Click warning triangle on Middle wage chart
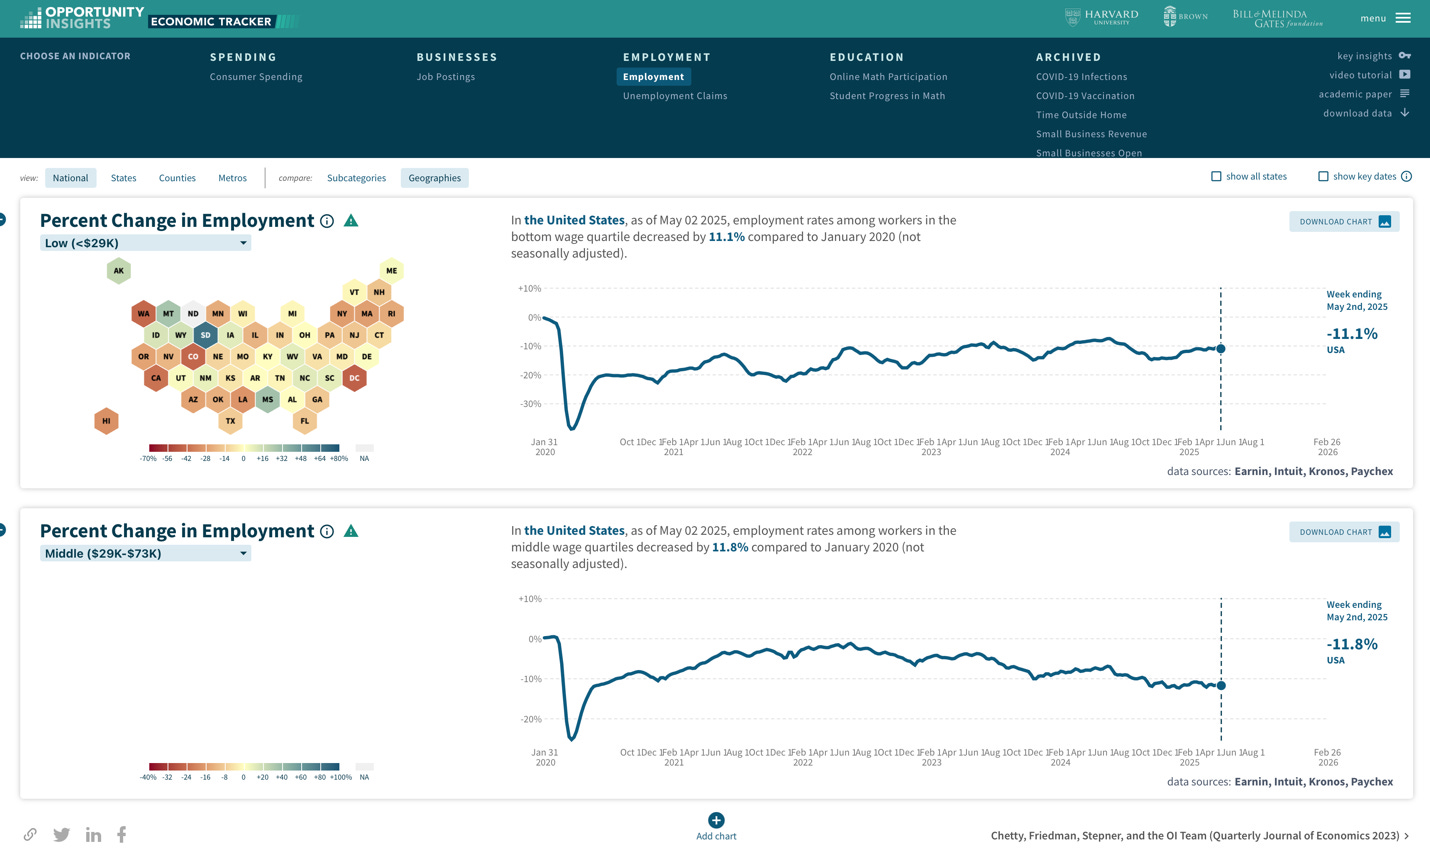The image size is (1430, 848). click(351, 530)
